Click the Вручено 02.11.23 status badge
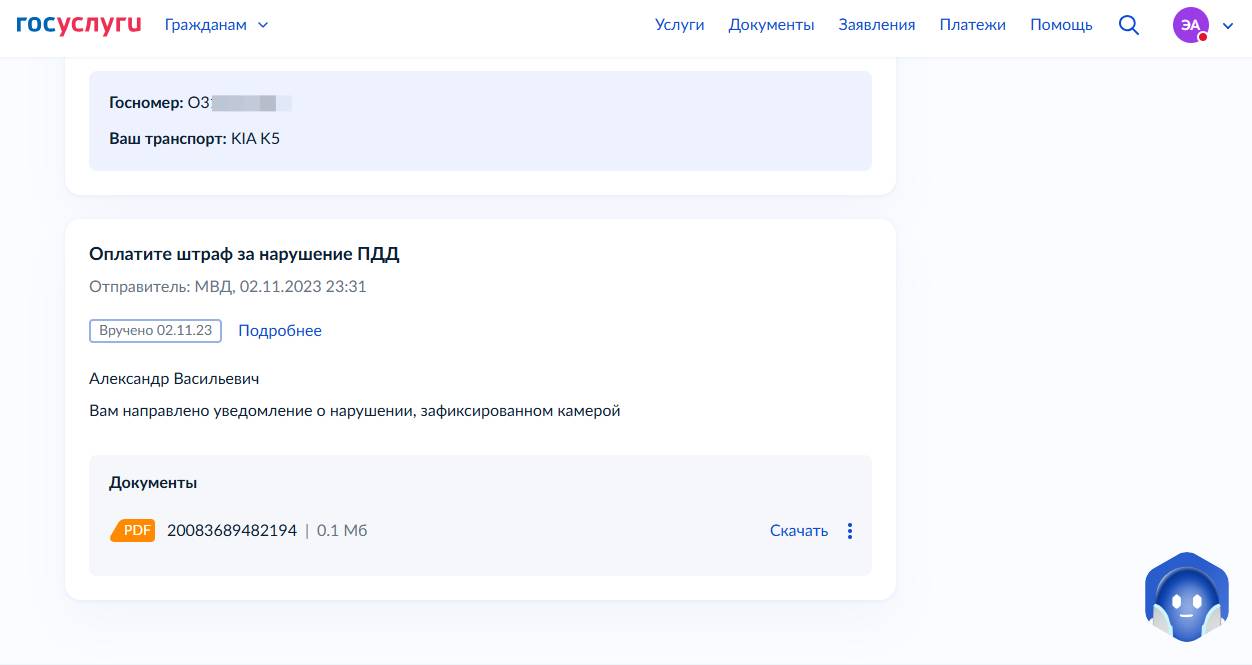The image size is (1252, 665). [x=155, y=330]
